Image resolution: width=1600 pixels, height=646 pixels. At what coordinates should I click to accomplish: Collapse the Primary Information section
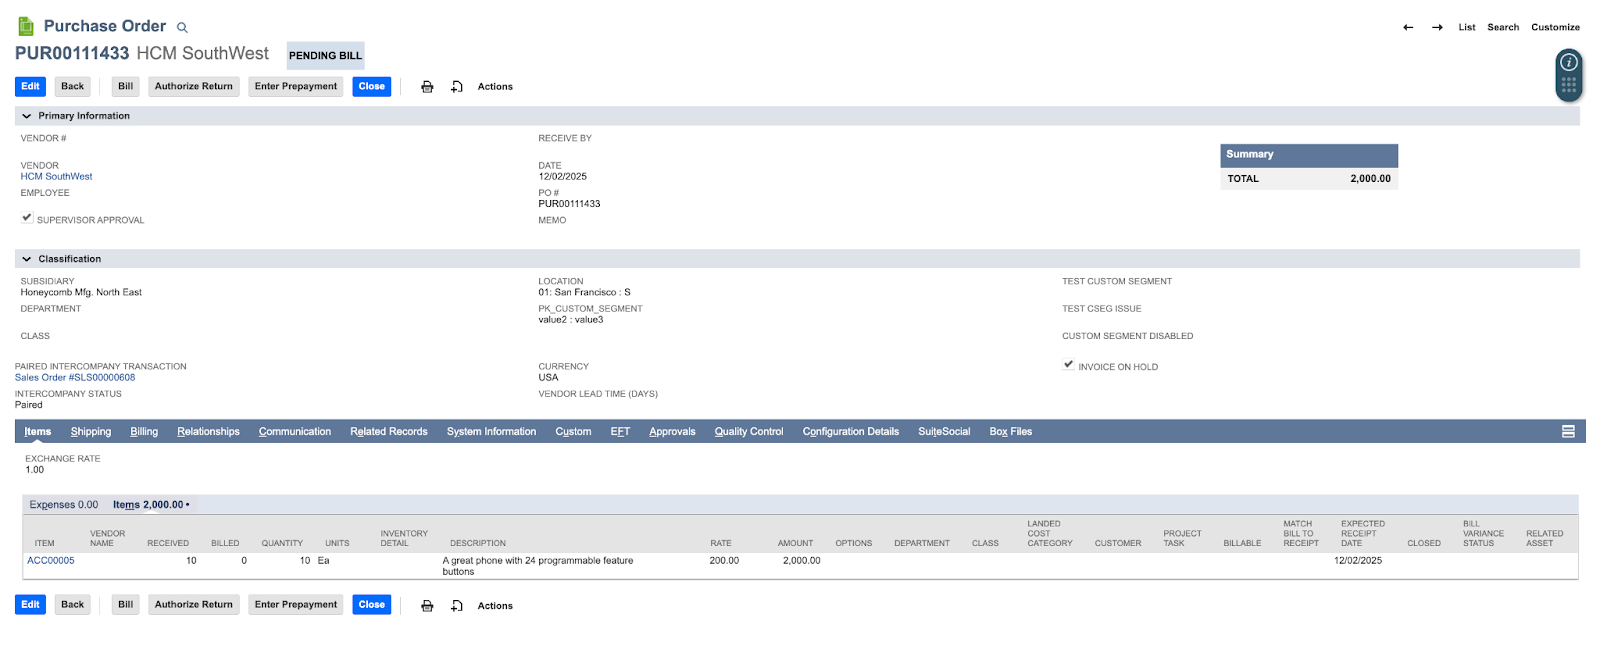(27, 116)
